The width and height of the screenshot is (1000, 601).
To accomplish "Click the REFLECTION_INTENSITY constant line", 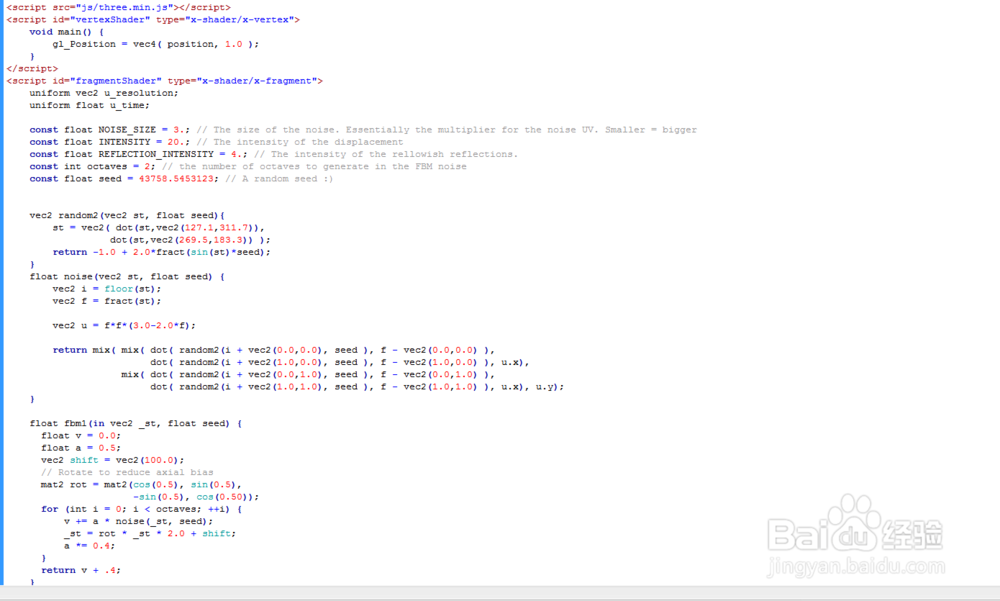I will click(138, 154).
